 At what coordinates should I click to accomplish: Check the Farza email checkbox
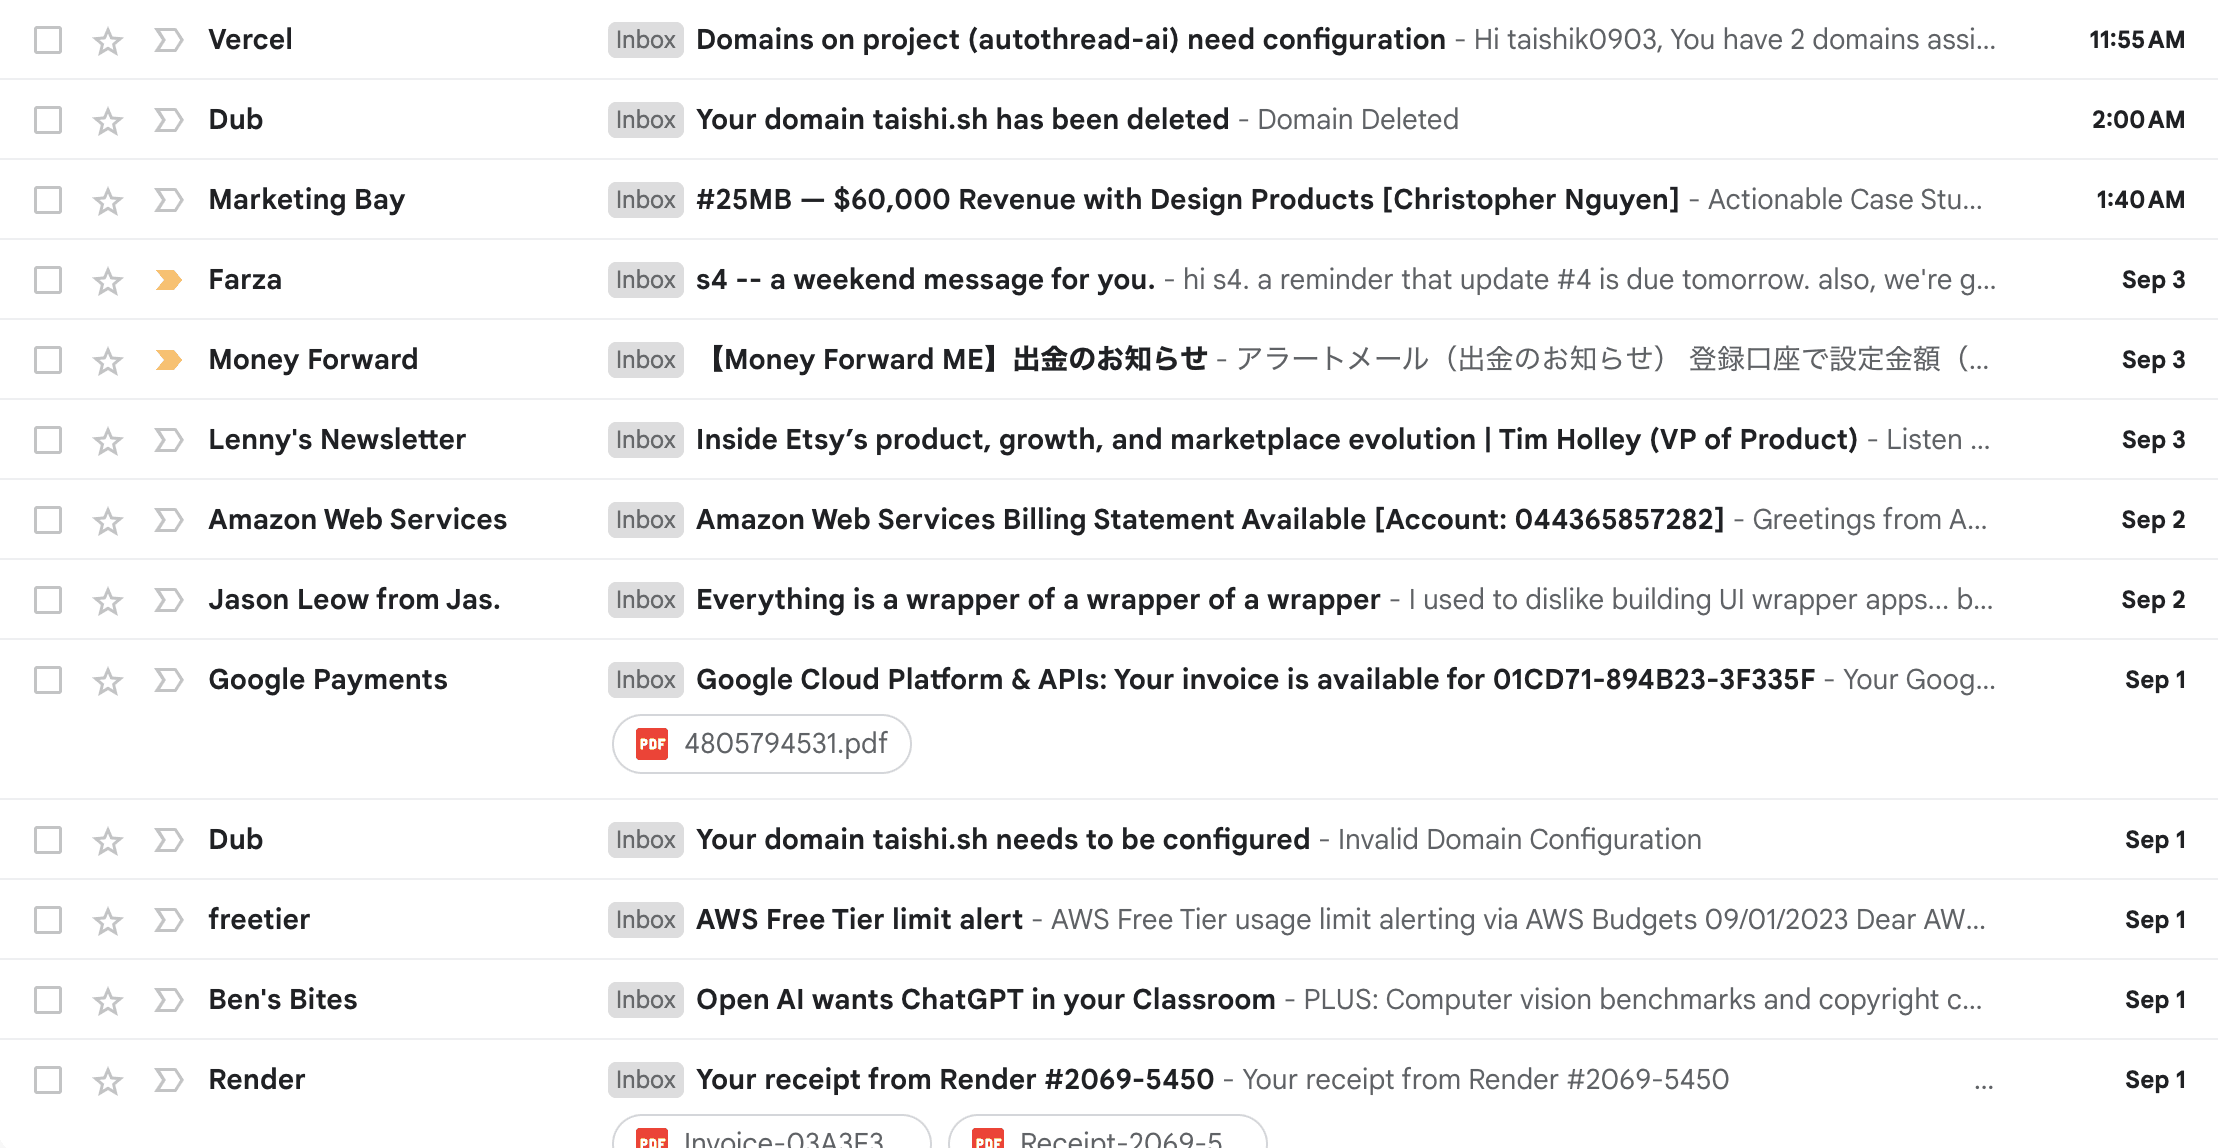[x=48, y=280]
